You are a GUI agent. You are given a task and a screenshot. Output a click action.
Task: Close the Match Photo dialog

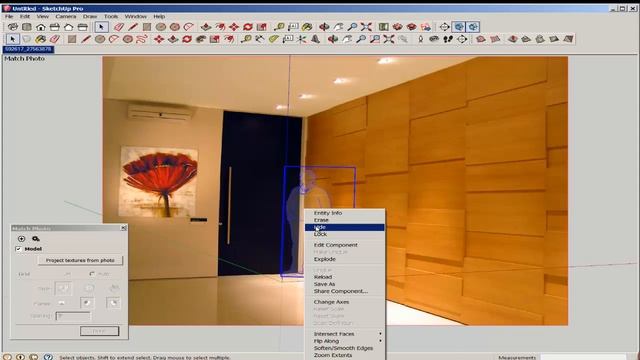point(123,228)
